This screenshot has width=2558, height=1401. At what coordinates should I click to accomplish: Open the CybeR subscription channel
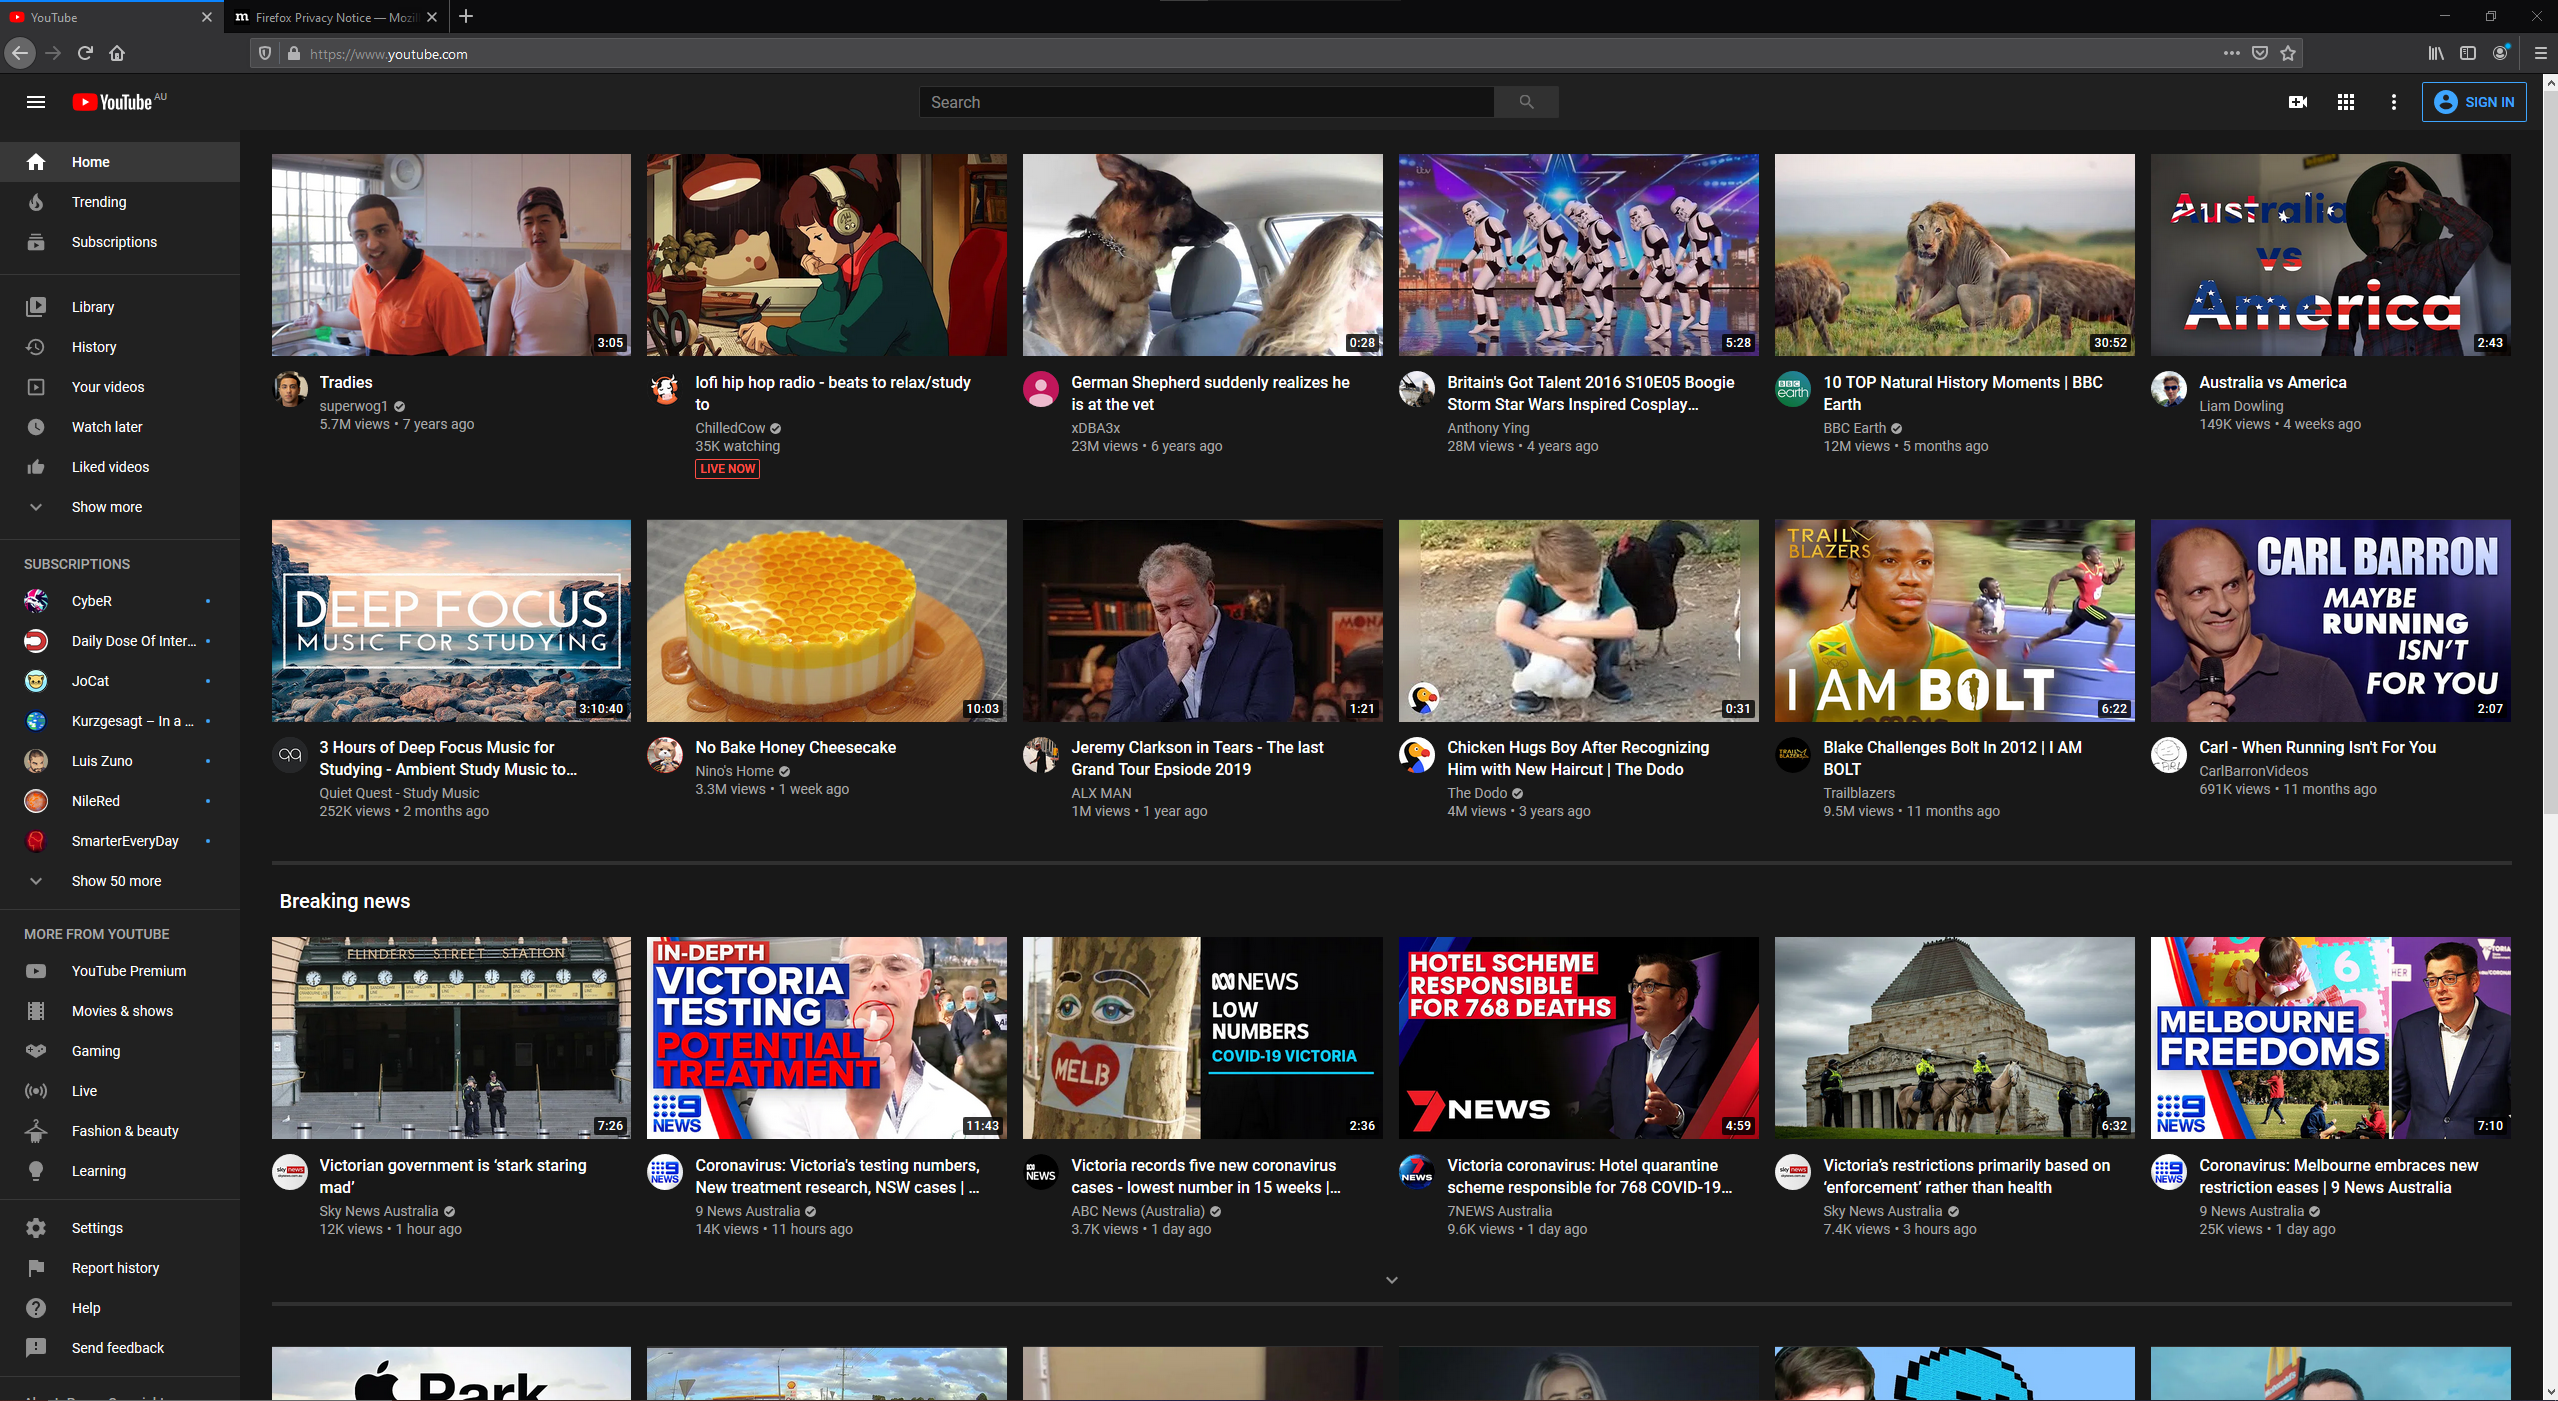(x=120, y=601)
